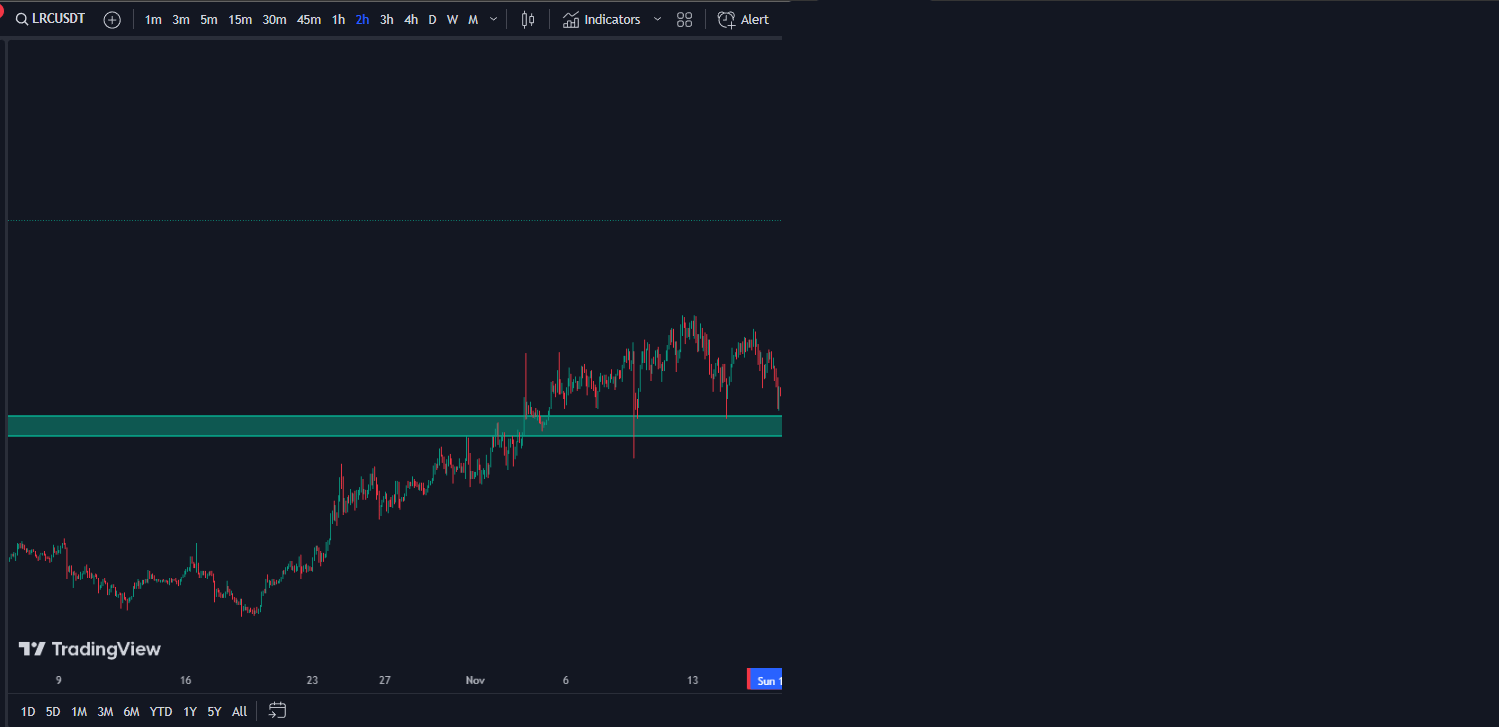The width and height of the screenshot is (1499, 727).
Task: Set the date range to 5D
Action: click(x=53, y=712)
